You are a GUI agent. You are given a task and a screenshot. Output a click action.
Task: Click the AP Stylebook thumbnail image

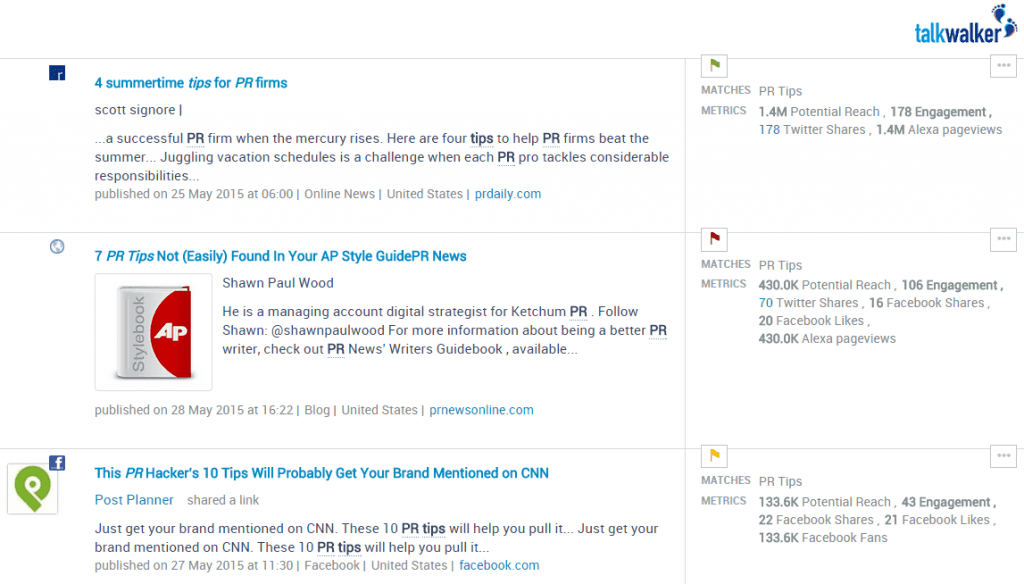(x=153, y=331)
